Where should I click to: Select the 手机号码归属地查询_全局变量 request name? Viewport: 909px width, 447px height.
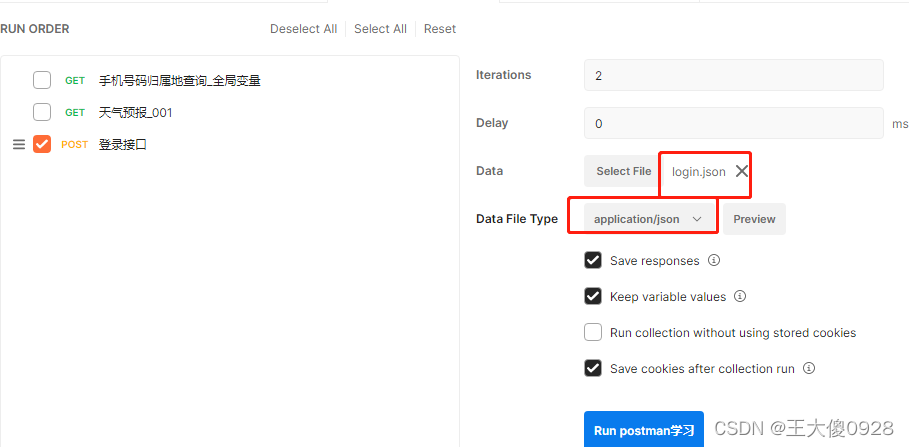[x=180, y=81]
